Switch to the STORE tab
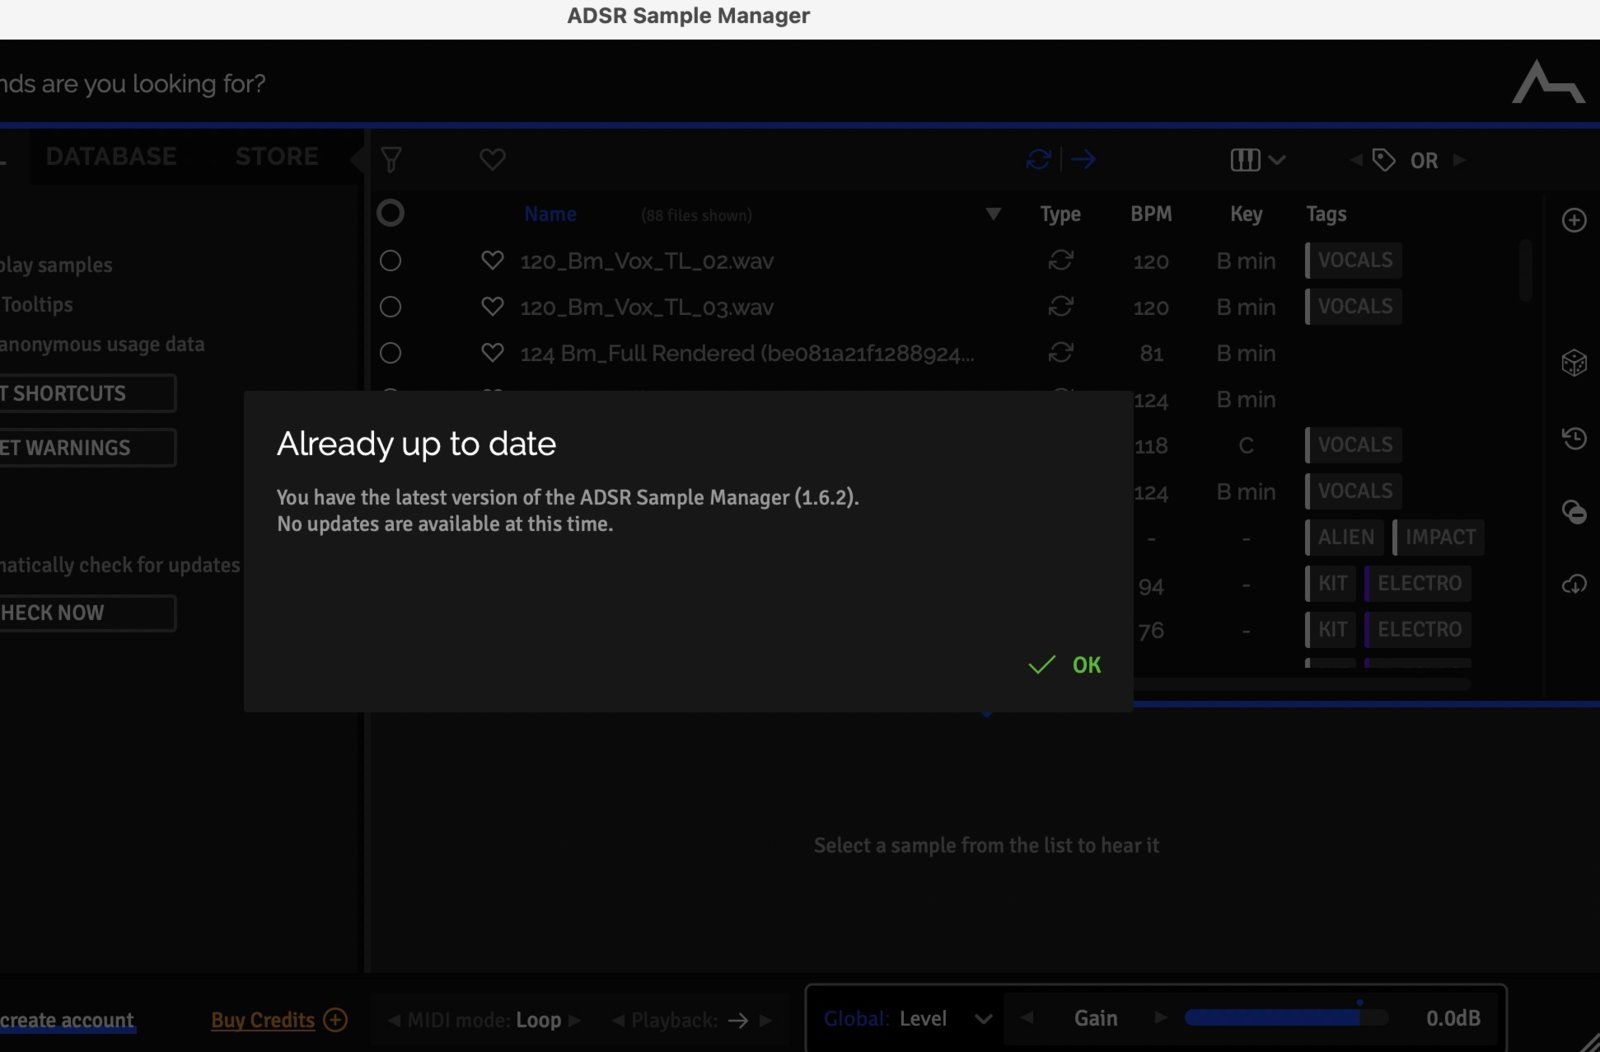This screenshot has width=1600, height=1052. [277, 157]
